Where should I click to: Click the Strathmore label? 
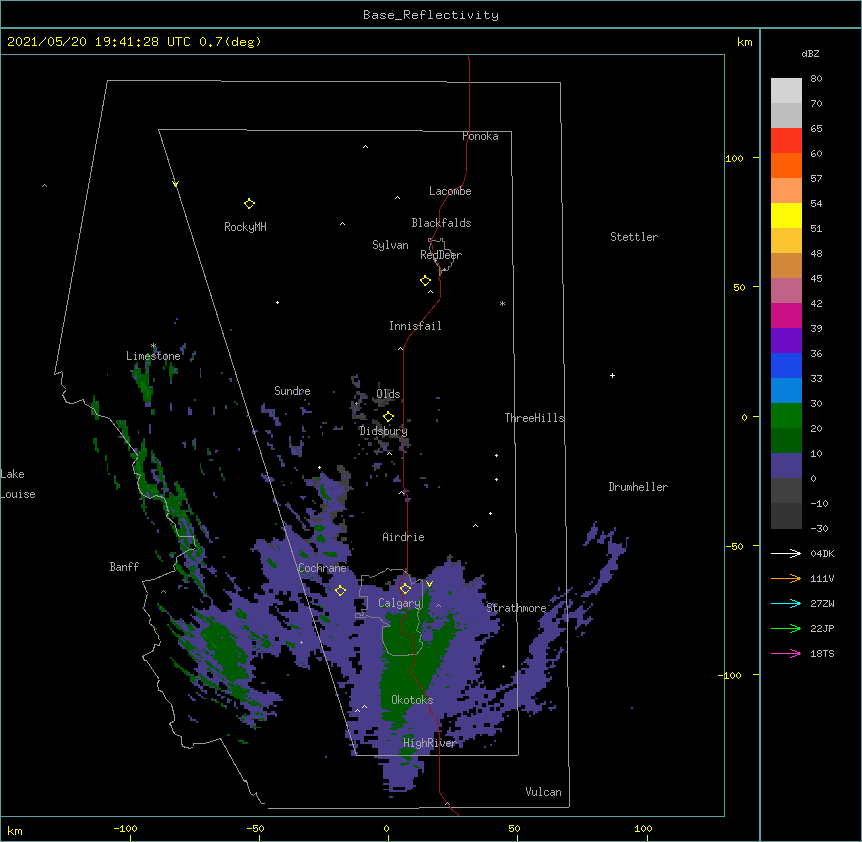tap(516, 608)
